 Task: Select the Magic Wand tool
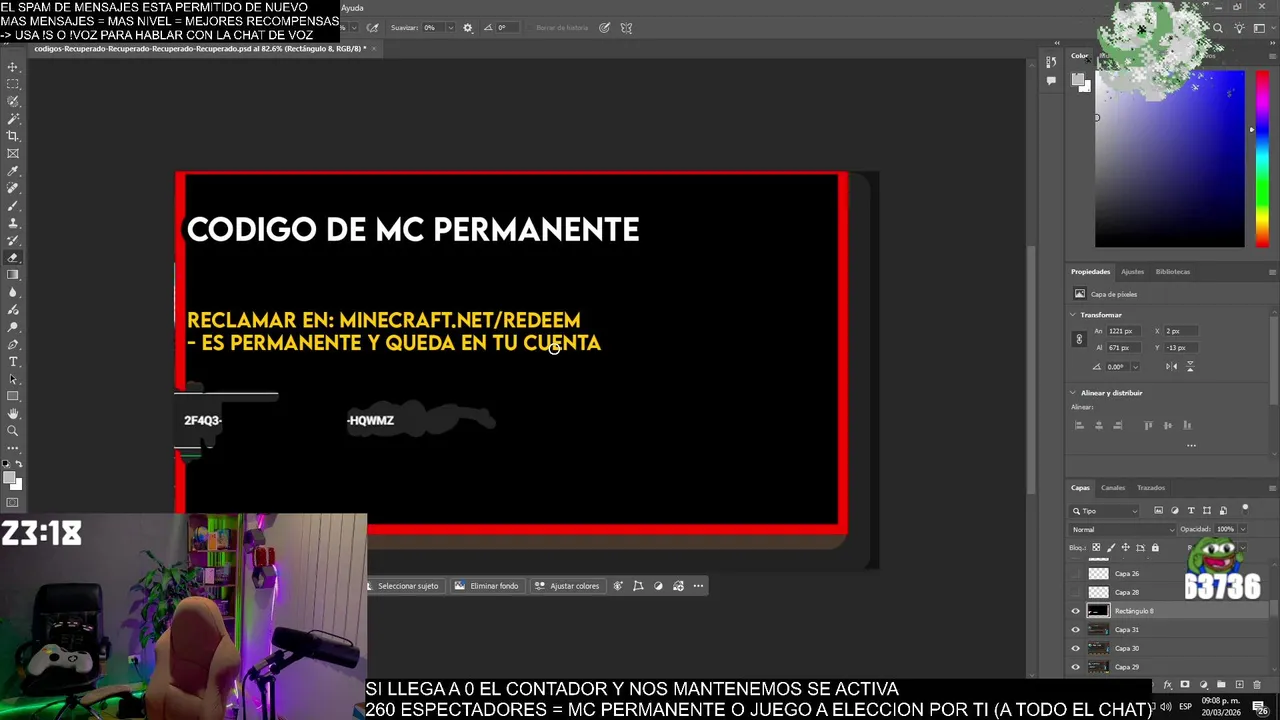click(13, 119)
